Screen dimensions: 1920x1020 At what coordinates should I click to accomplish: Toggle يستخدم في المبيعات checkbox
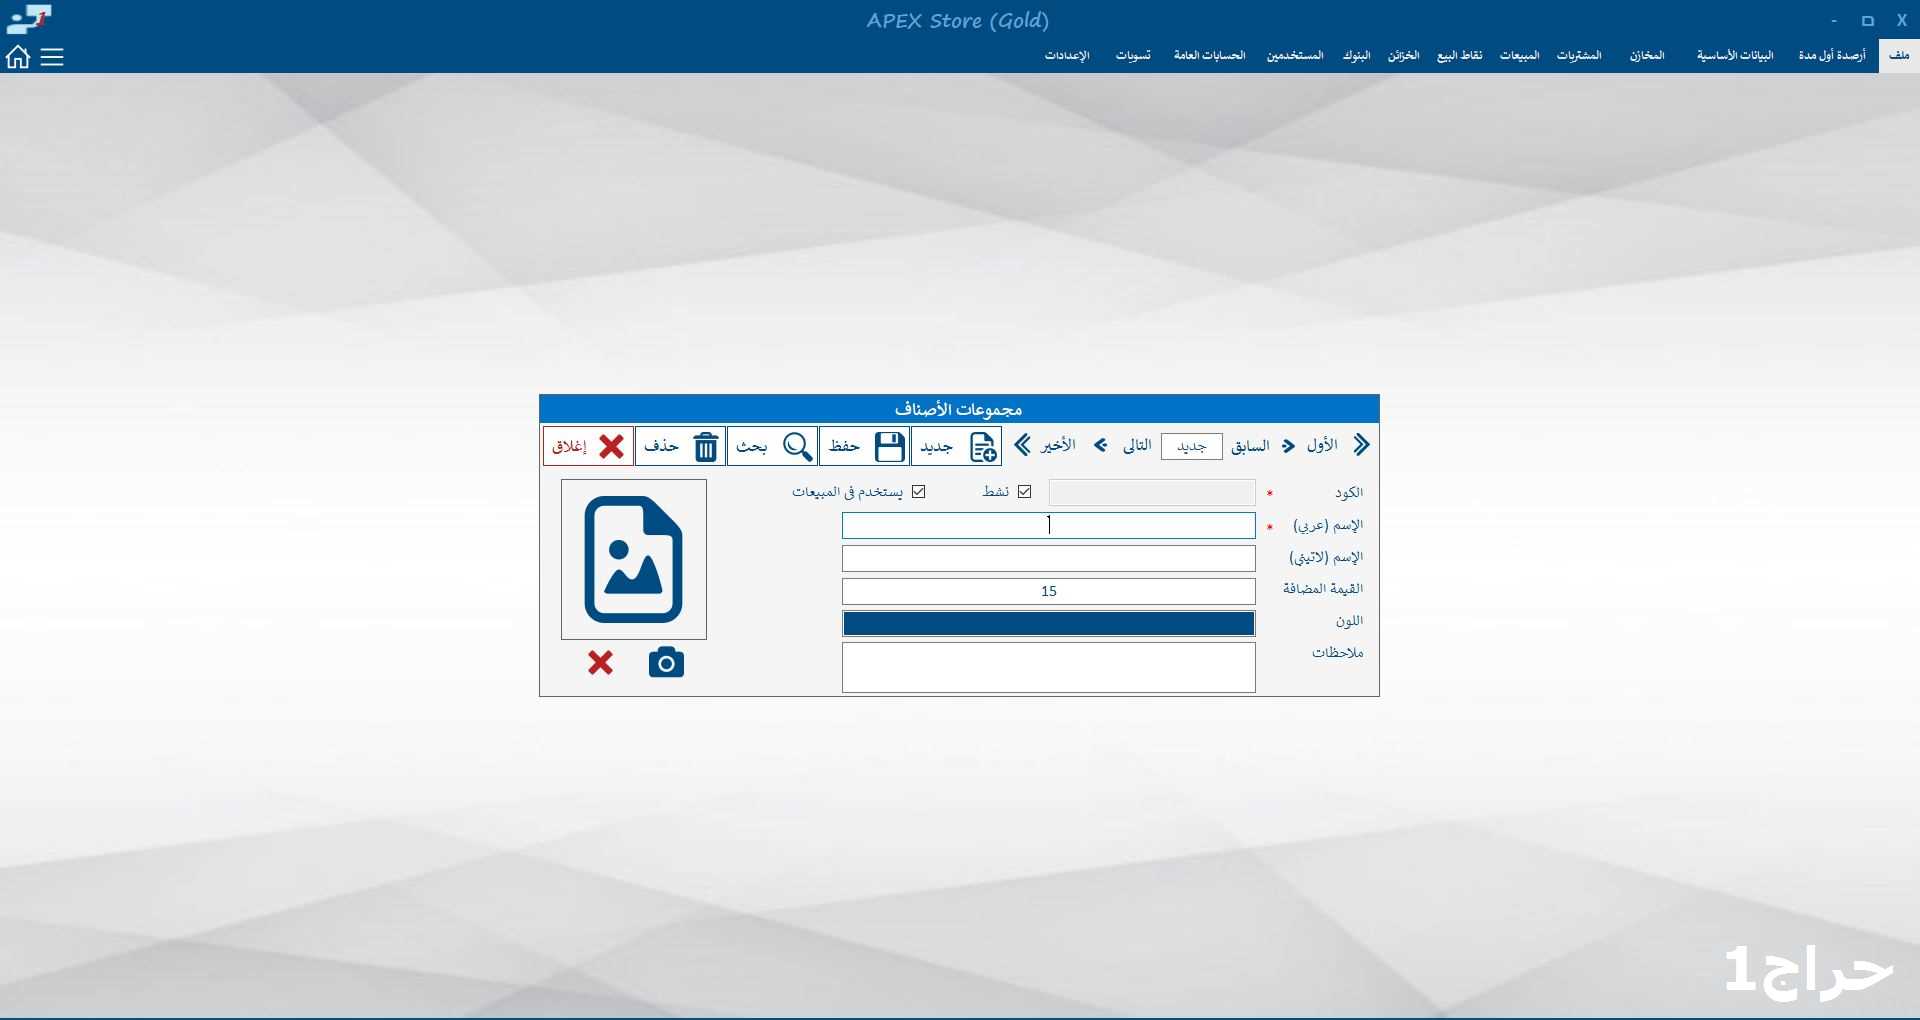[x=919, y=492]
